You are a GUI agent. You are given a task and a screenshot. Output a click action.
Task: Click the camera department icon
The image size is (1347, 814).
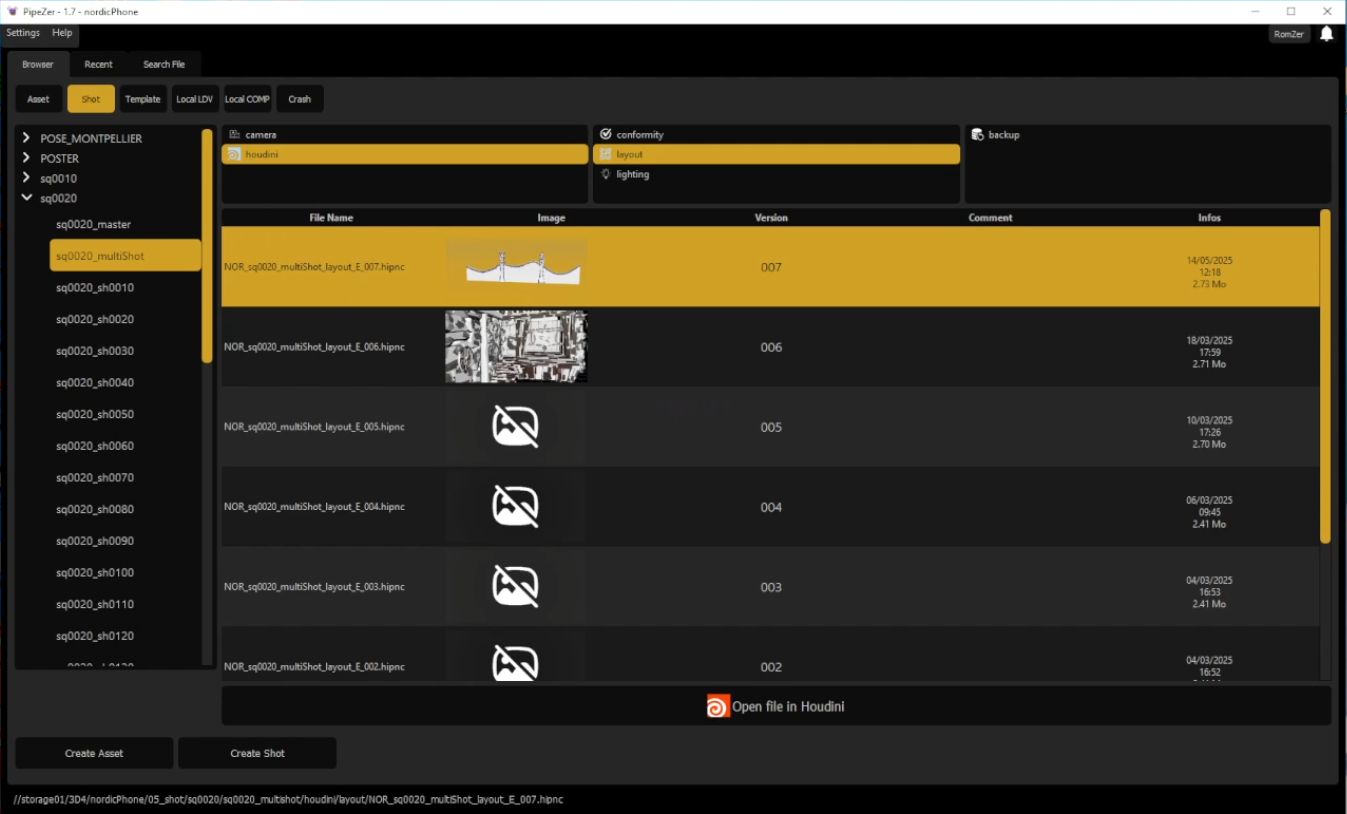235,134
